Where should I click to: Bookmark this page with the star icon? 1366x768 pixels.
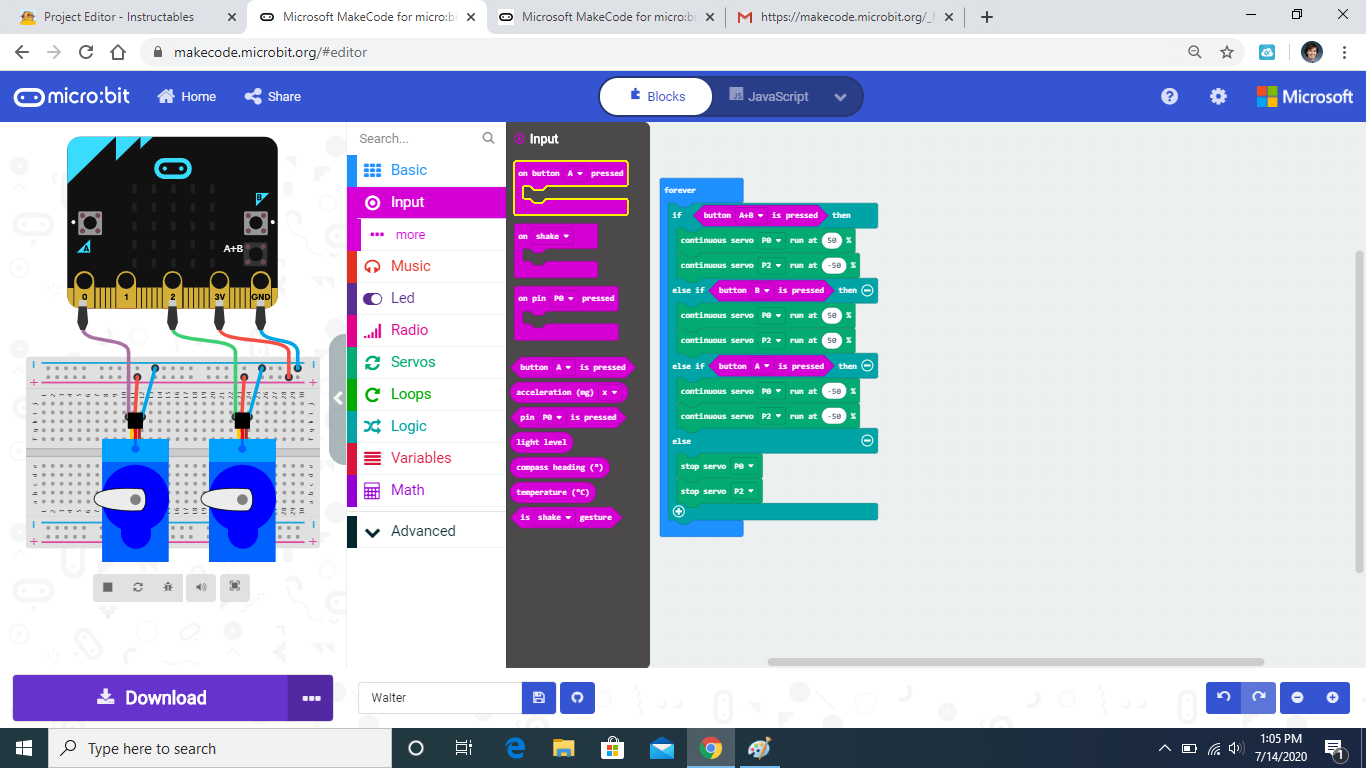pos(1227,52)
